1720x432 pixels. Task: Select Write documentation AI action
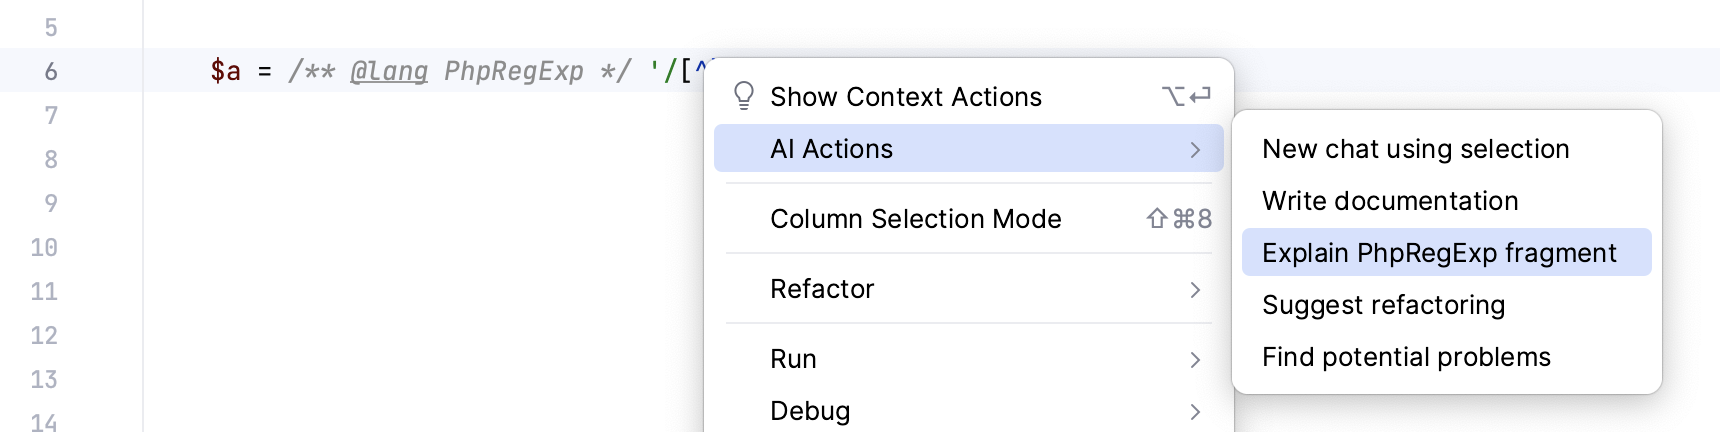pos(1389,201)
